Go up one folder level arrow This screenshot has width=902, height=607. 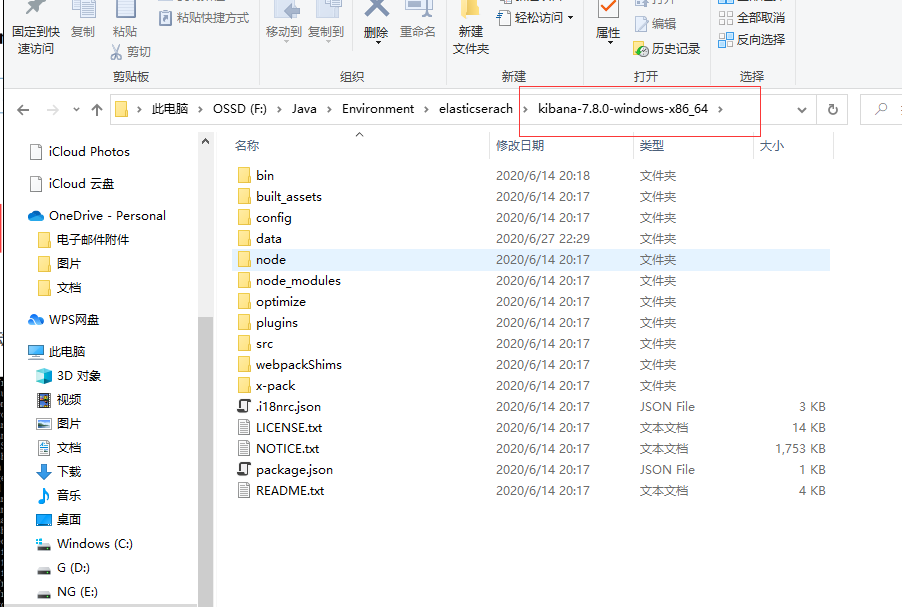tap(97, 109)
